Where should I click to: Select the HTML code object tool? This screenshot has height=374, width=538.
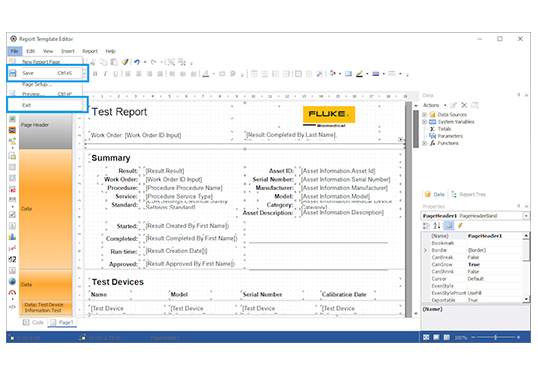[12, 306]
